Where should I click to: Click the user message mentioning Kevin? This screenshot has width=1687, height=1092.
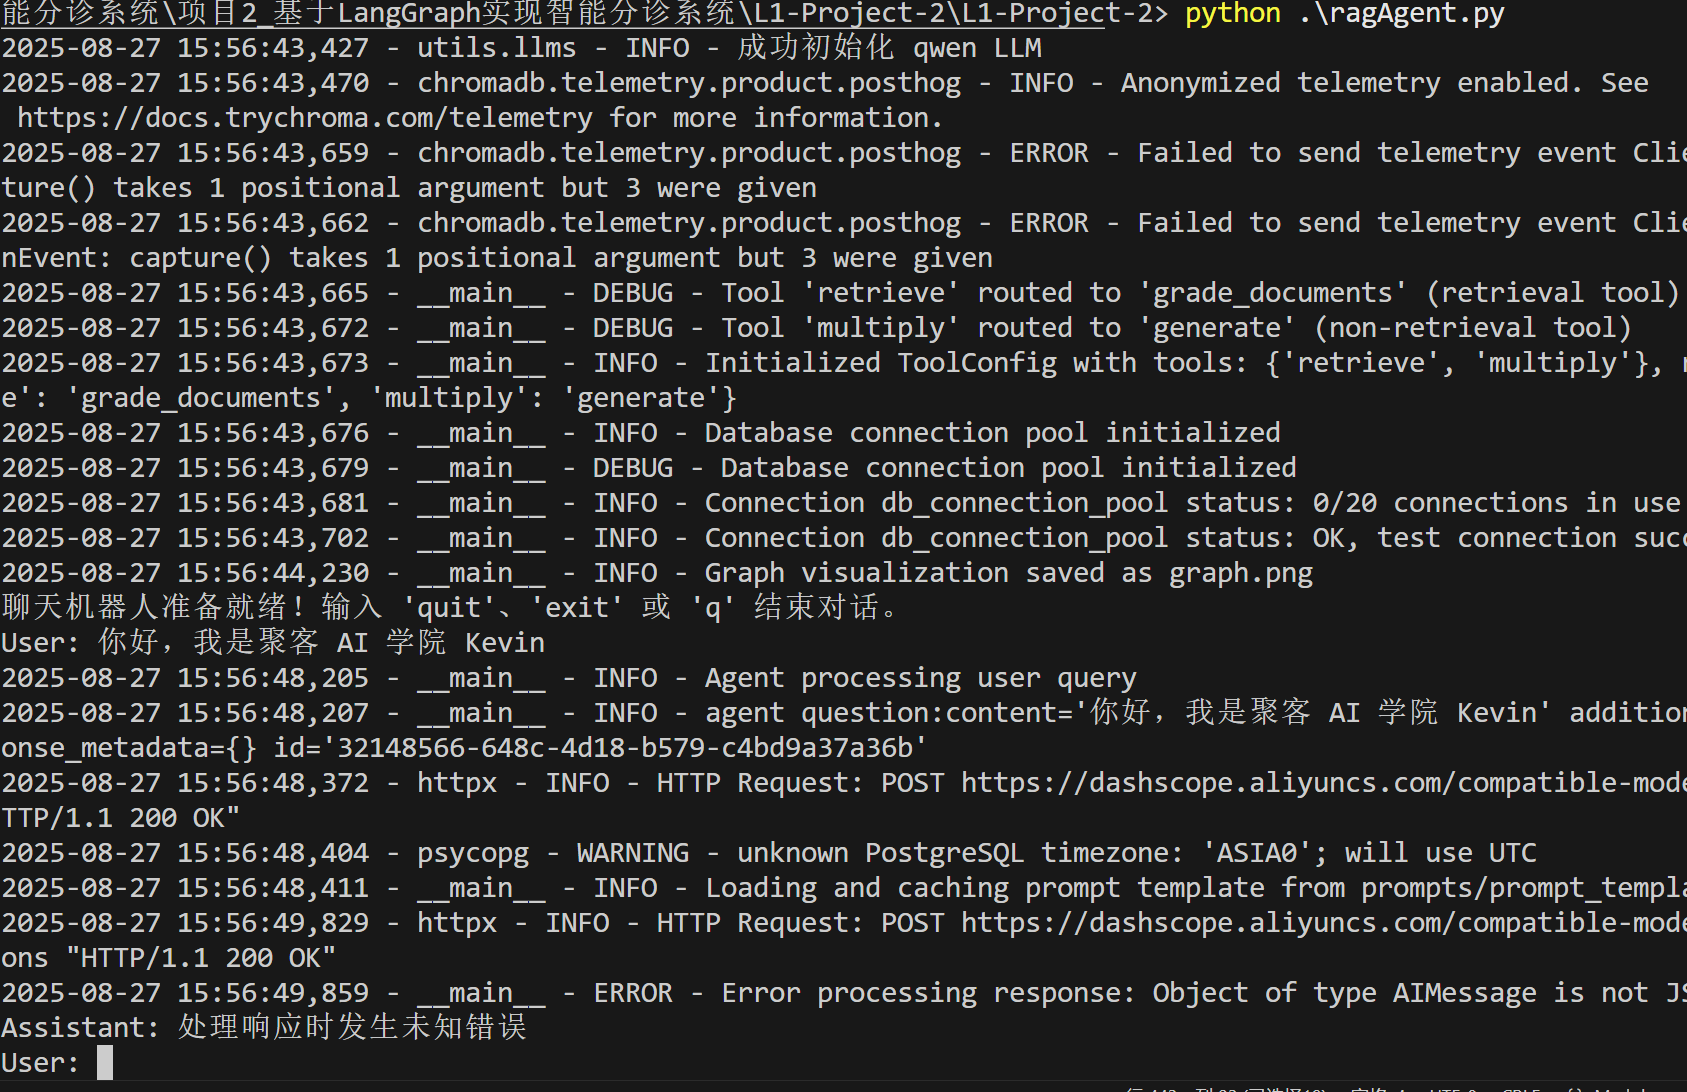273,643
